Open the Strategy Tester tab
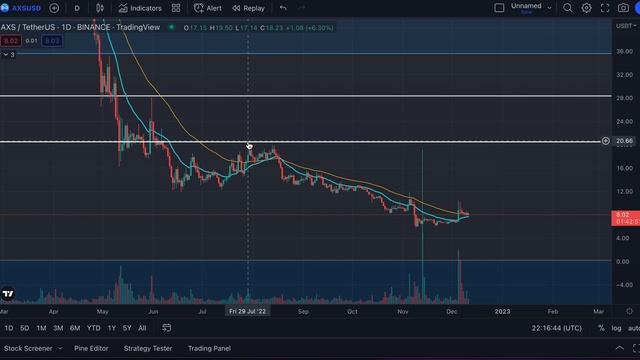Image resolution: width=640 pixels, height=360 pixels. 148,348
